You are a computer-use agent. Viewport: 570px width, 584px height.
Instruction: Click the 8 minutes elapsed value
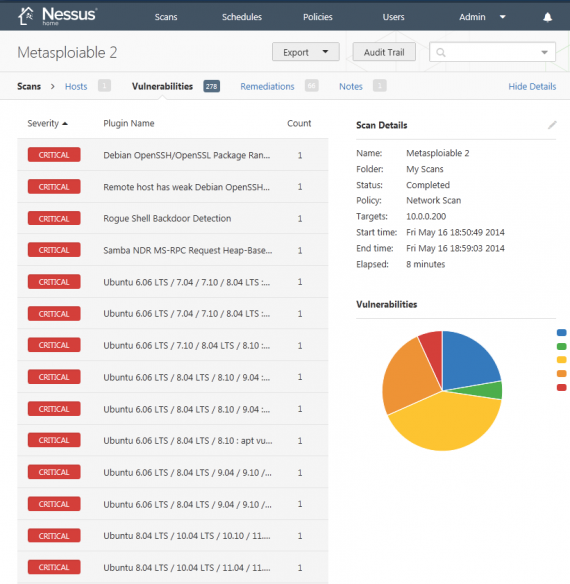425,264
